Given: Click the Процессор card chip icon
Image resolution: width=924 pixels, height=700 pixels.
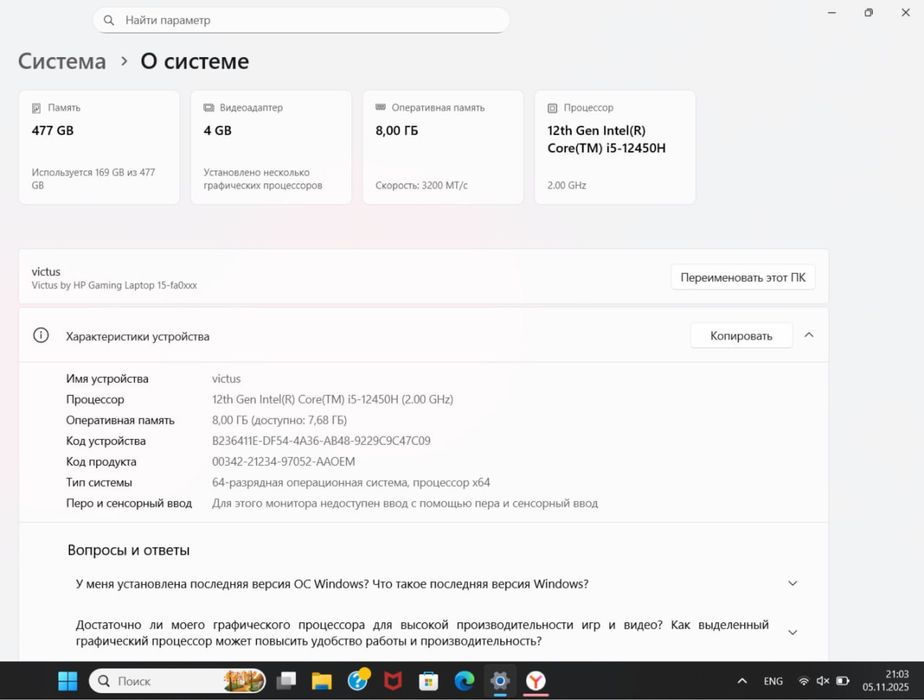Looking at the screenshot, I should coord(552,108).
